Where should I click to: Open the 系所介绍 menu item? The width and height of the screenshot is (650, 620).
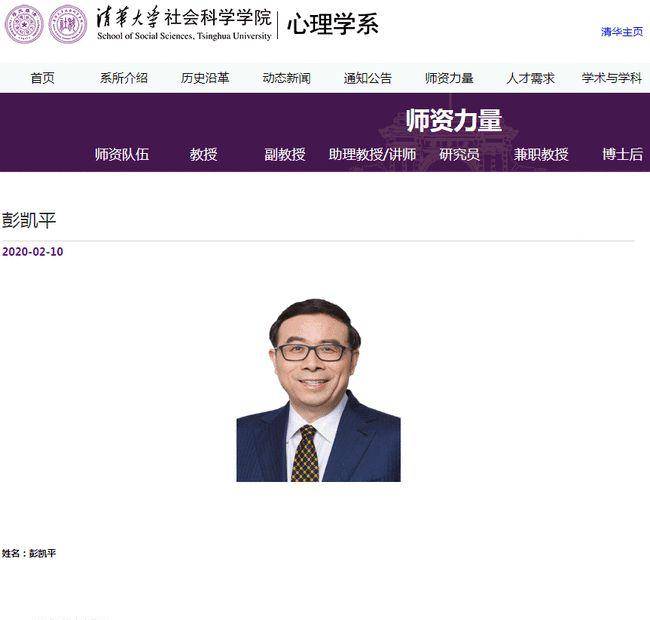click(124, 78)
